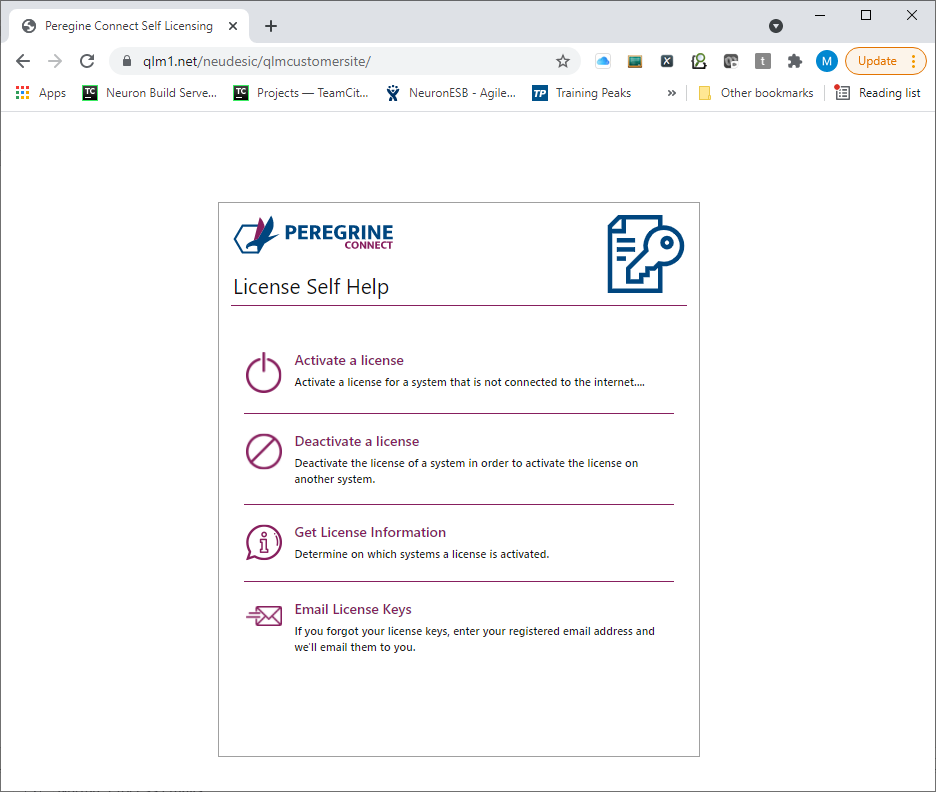
Task: Click the Deactivate a license link
Action: (356, 442)
